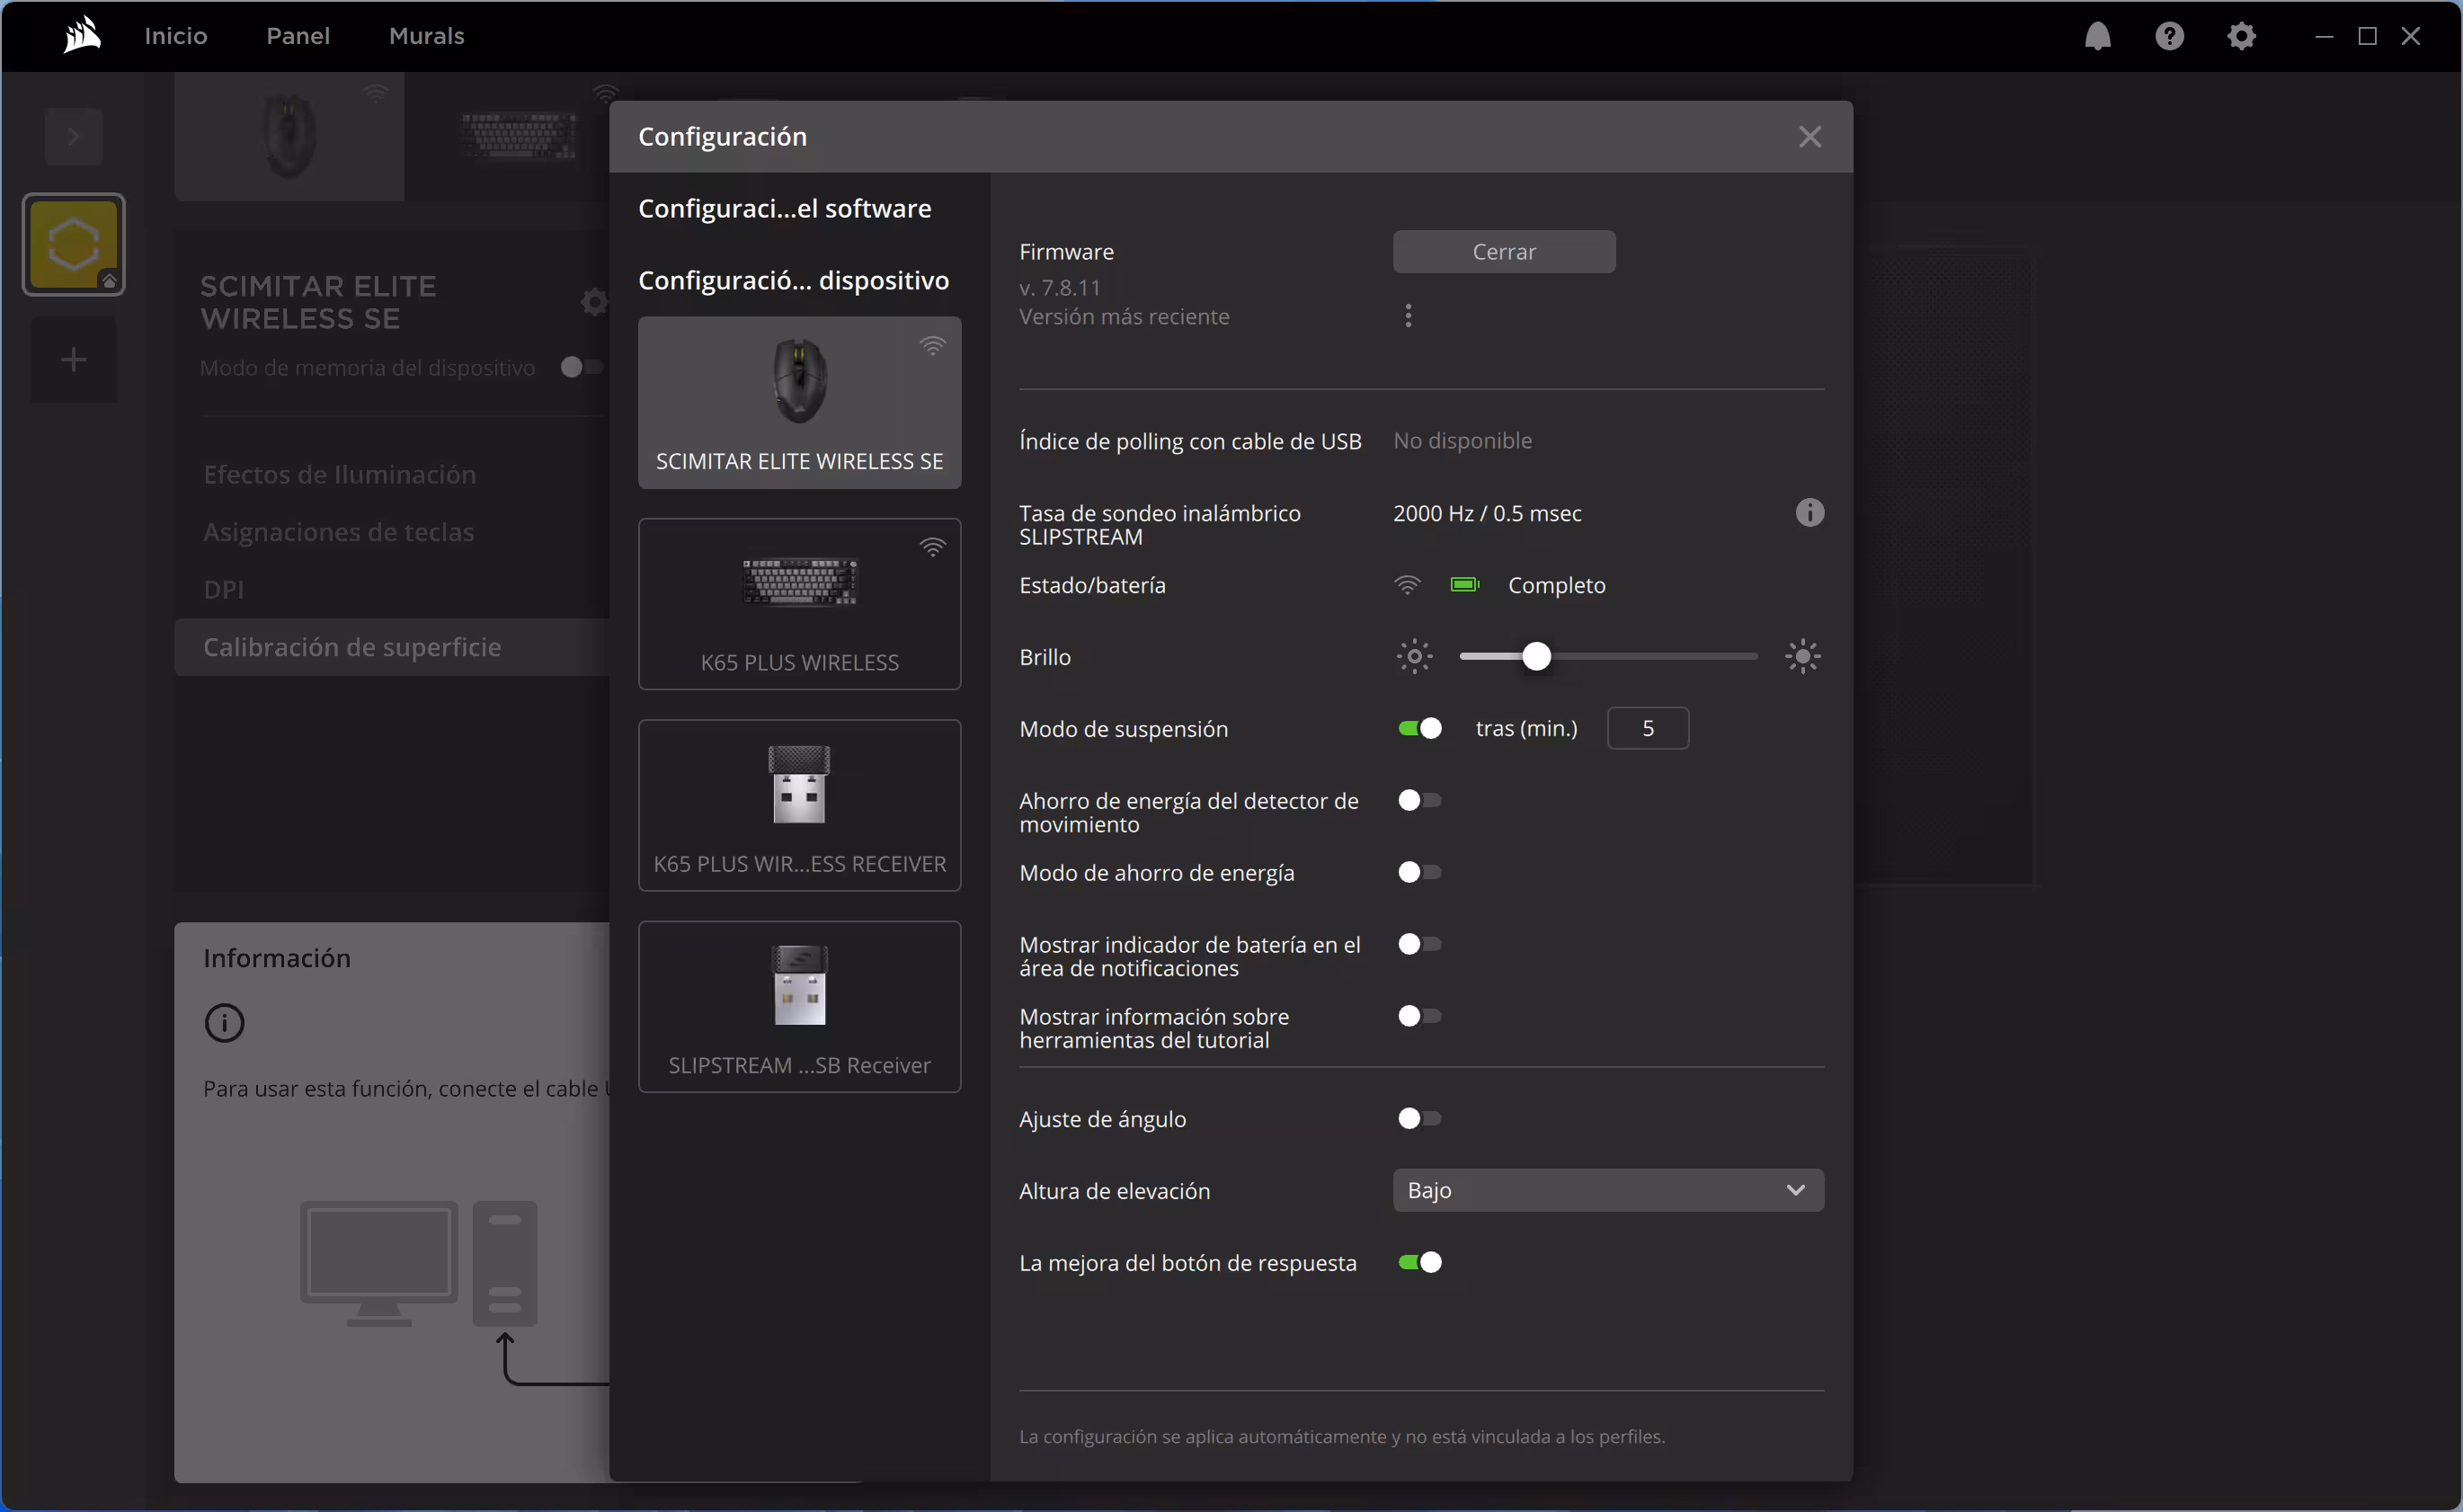The width and height of the screenshot is (2463, 1512).
Task: Select SLIPSTREAM USB Receiver card
Action: tap(800, 1007)
